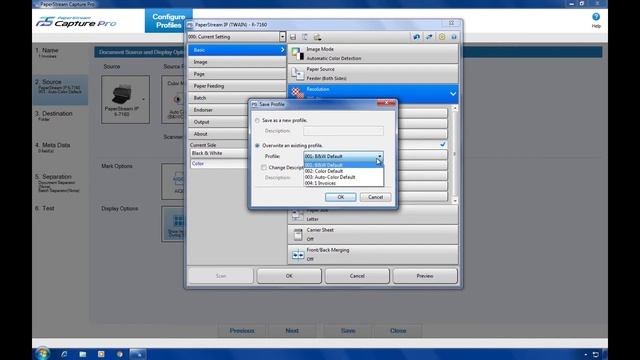Click the Paper Size icon above Letter
The height and width of the screenshot is (360, 640).
point(298,215)
